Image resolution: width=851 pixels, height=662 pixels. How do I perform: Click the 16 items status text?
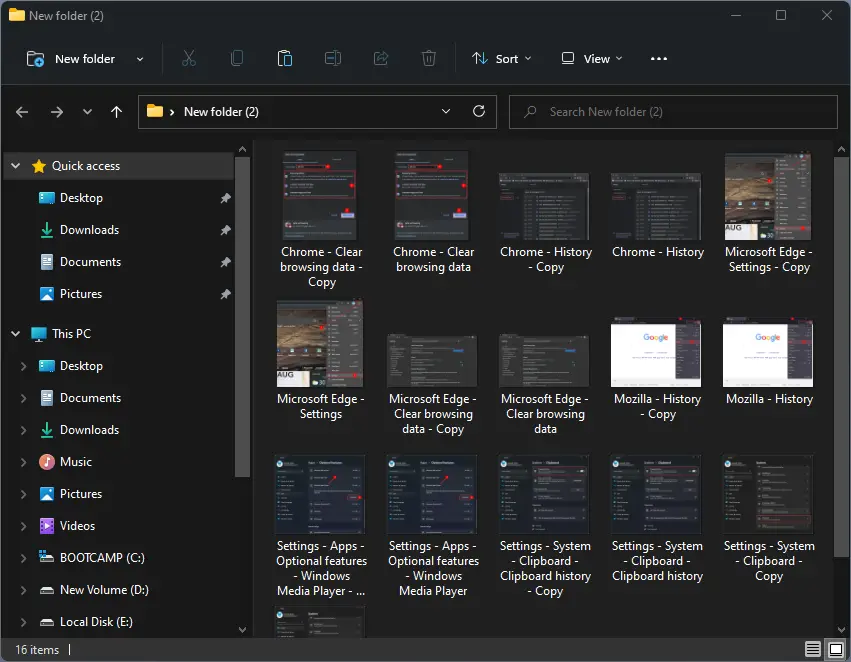click(37, 650)
